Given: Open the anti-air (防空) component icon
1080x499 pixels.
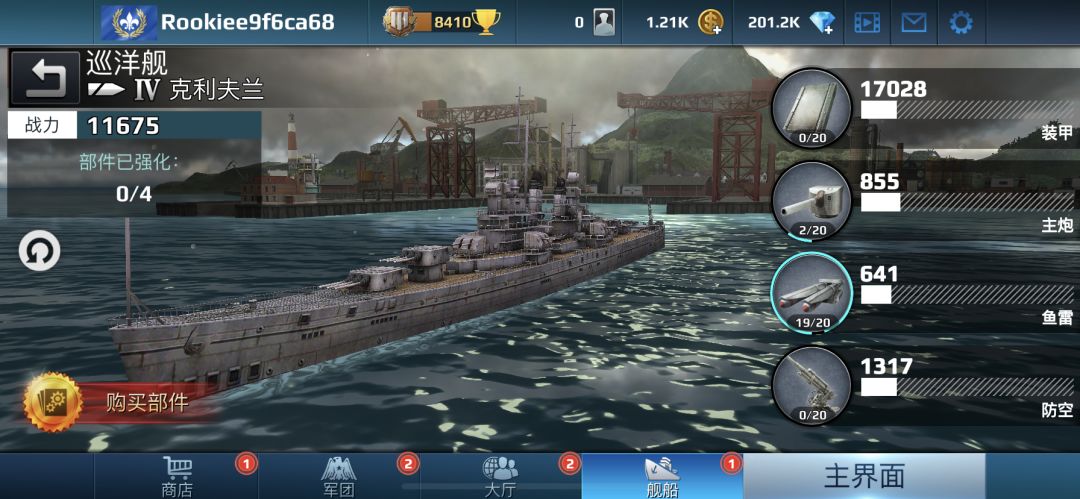Looking at the screenshot, I should (x=812, y=385).
